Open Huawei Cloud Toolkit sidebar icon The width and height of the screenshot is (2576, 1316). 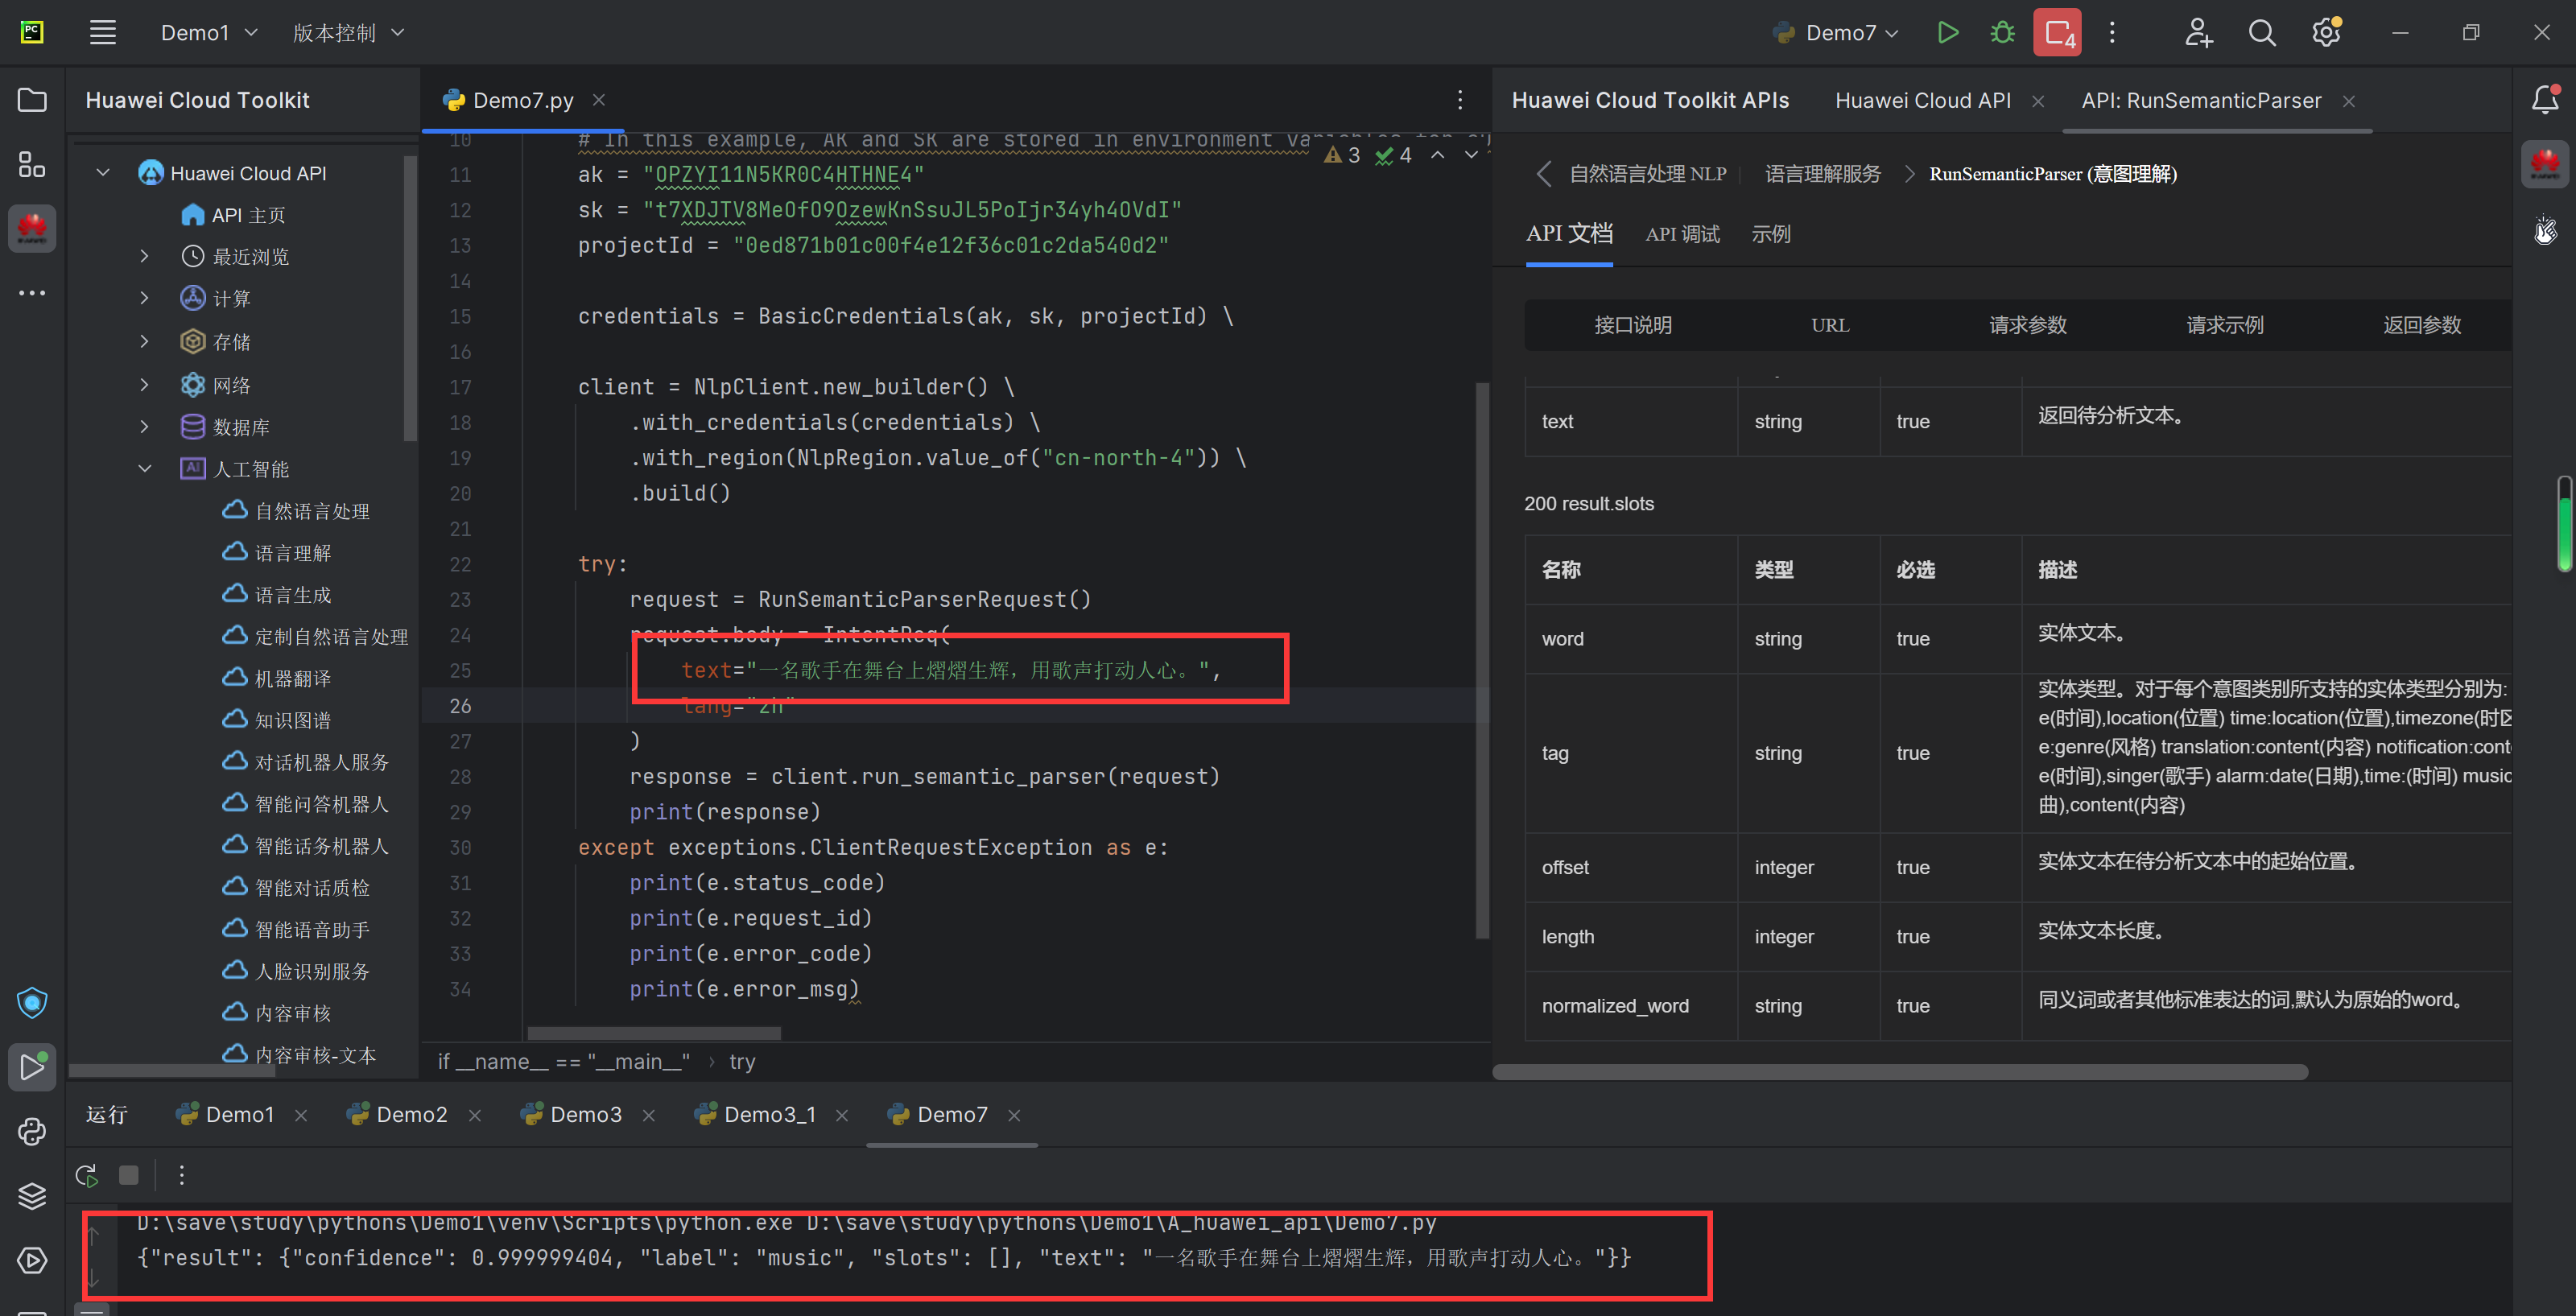tap(32, 229)
